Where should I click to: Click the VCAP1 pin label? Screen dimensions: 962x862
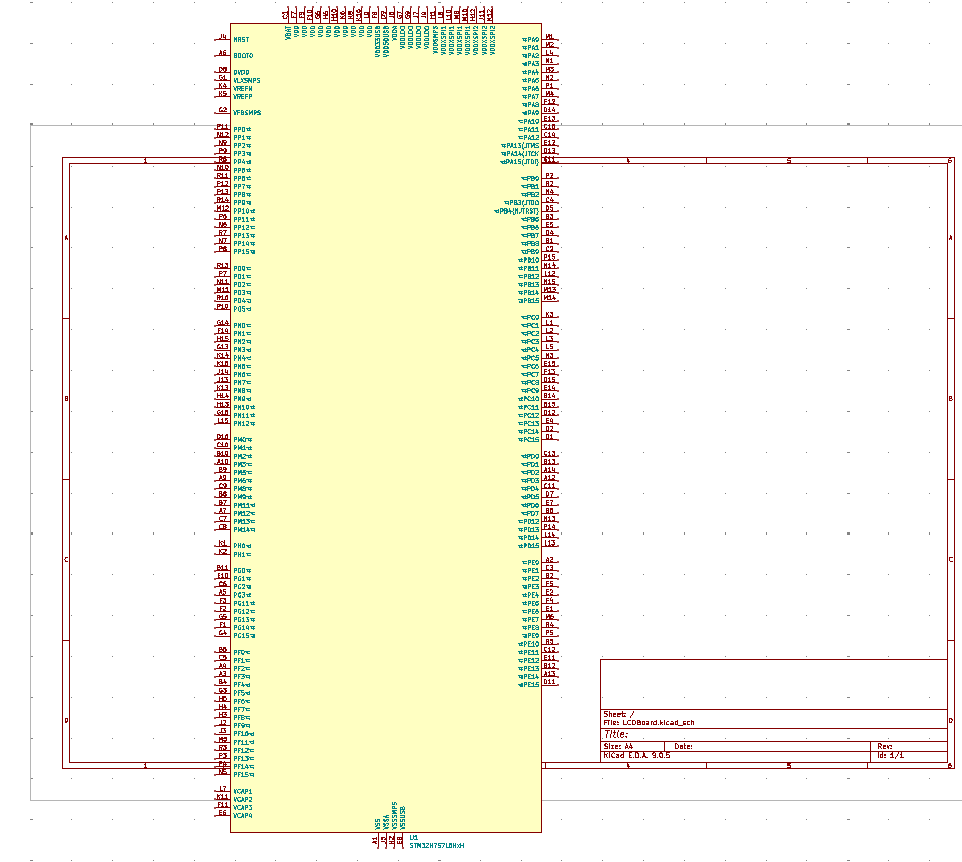(x=243, y=791)
